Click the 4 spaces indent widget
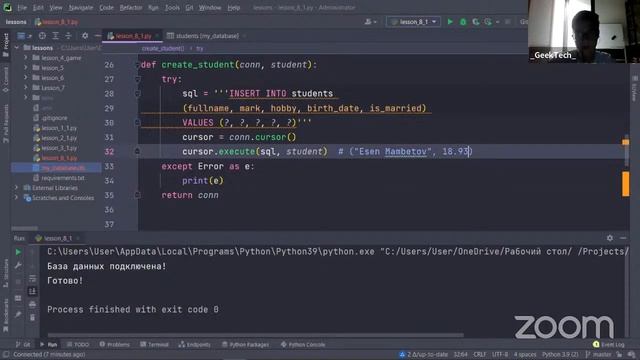Viewport: 640px width, 360px height. click(524, 355)
